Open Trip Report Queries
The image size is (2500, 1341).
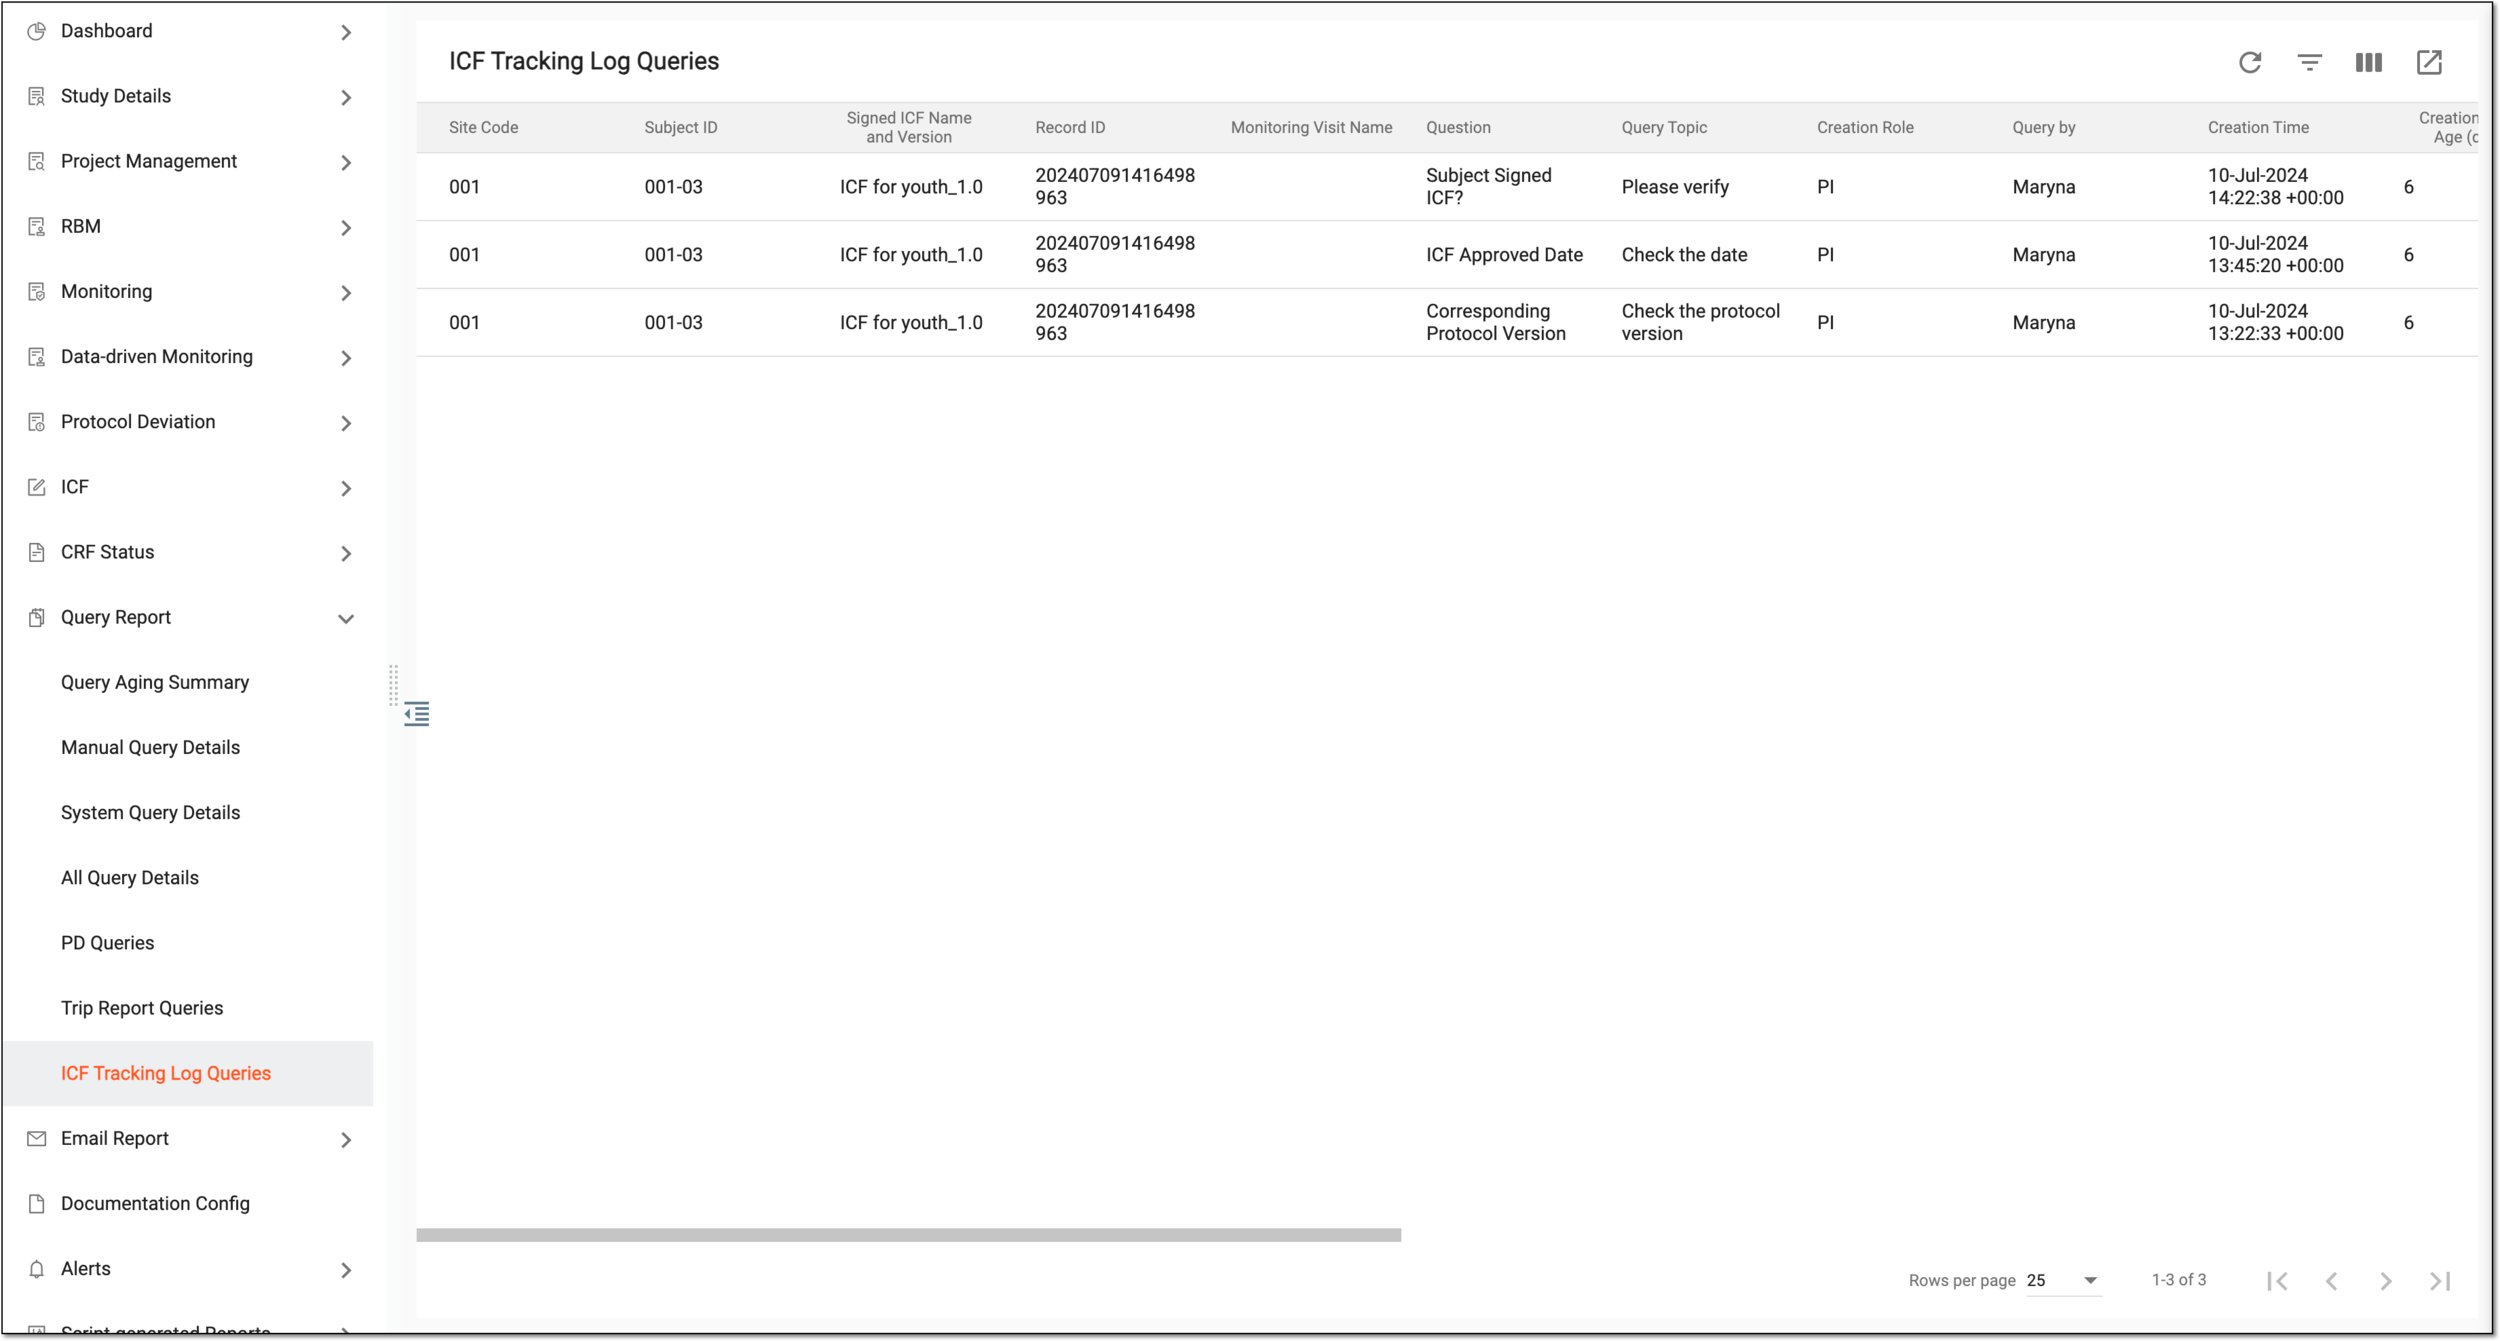pyautogui.click(x=142, y=1008)
